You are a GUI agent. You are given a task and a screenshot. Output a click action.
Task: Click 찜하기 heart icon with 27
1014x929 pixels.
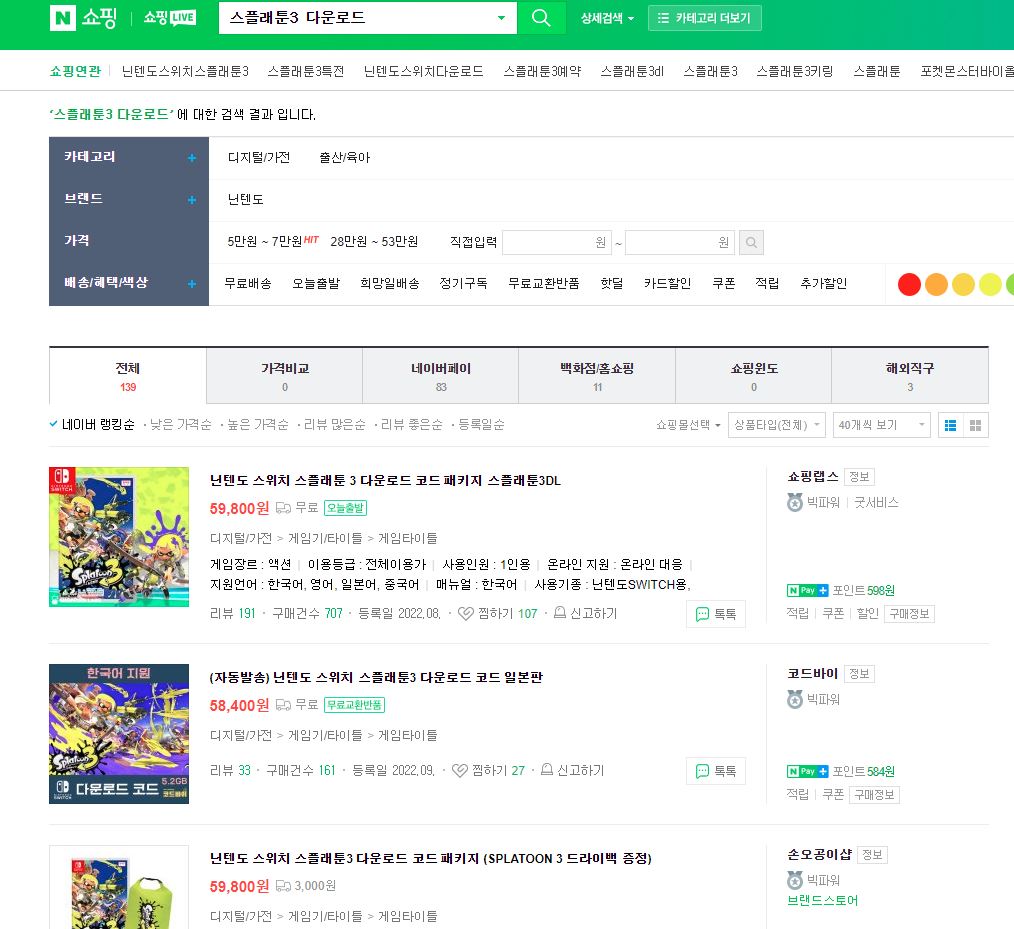click(x=460, y=771)
